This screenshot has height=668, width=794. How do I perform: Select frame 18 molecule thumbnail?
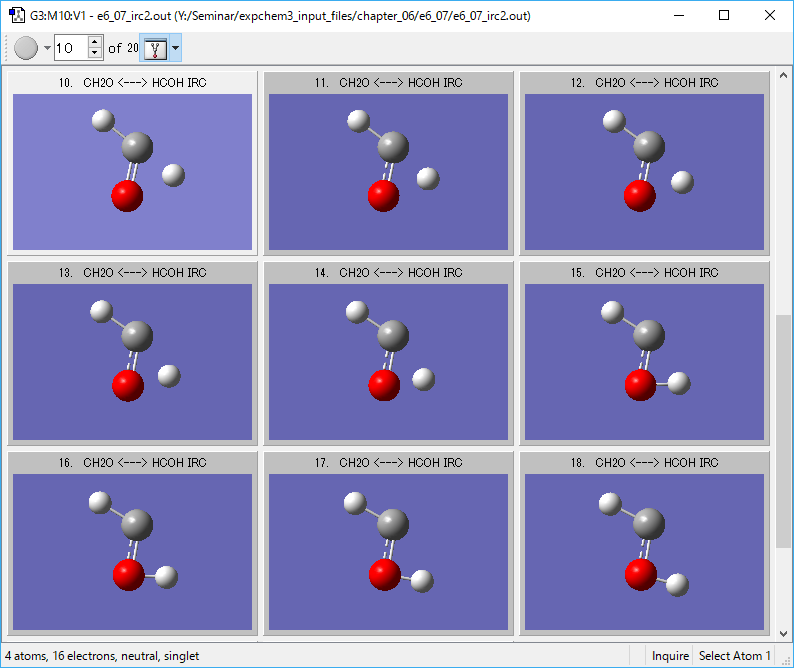[644, 552]
